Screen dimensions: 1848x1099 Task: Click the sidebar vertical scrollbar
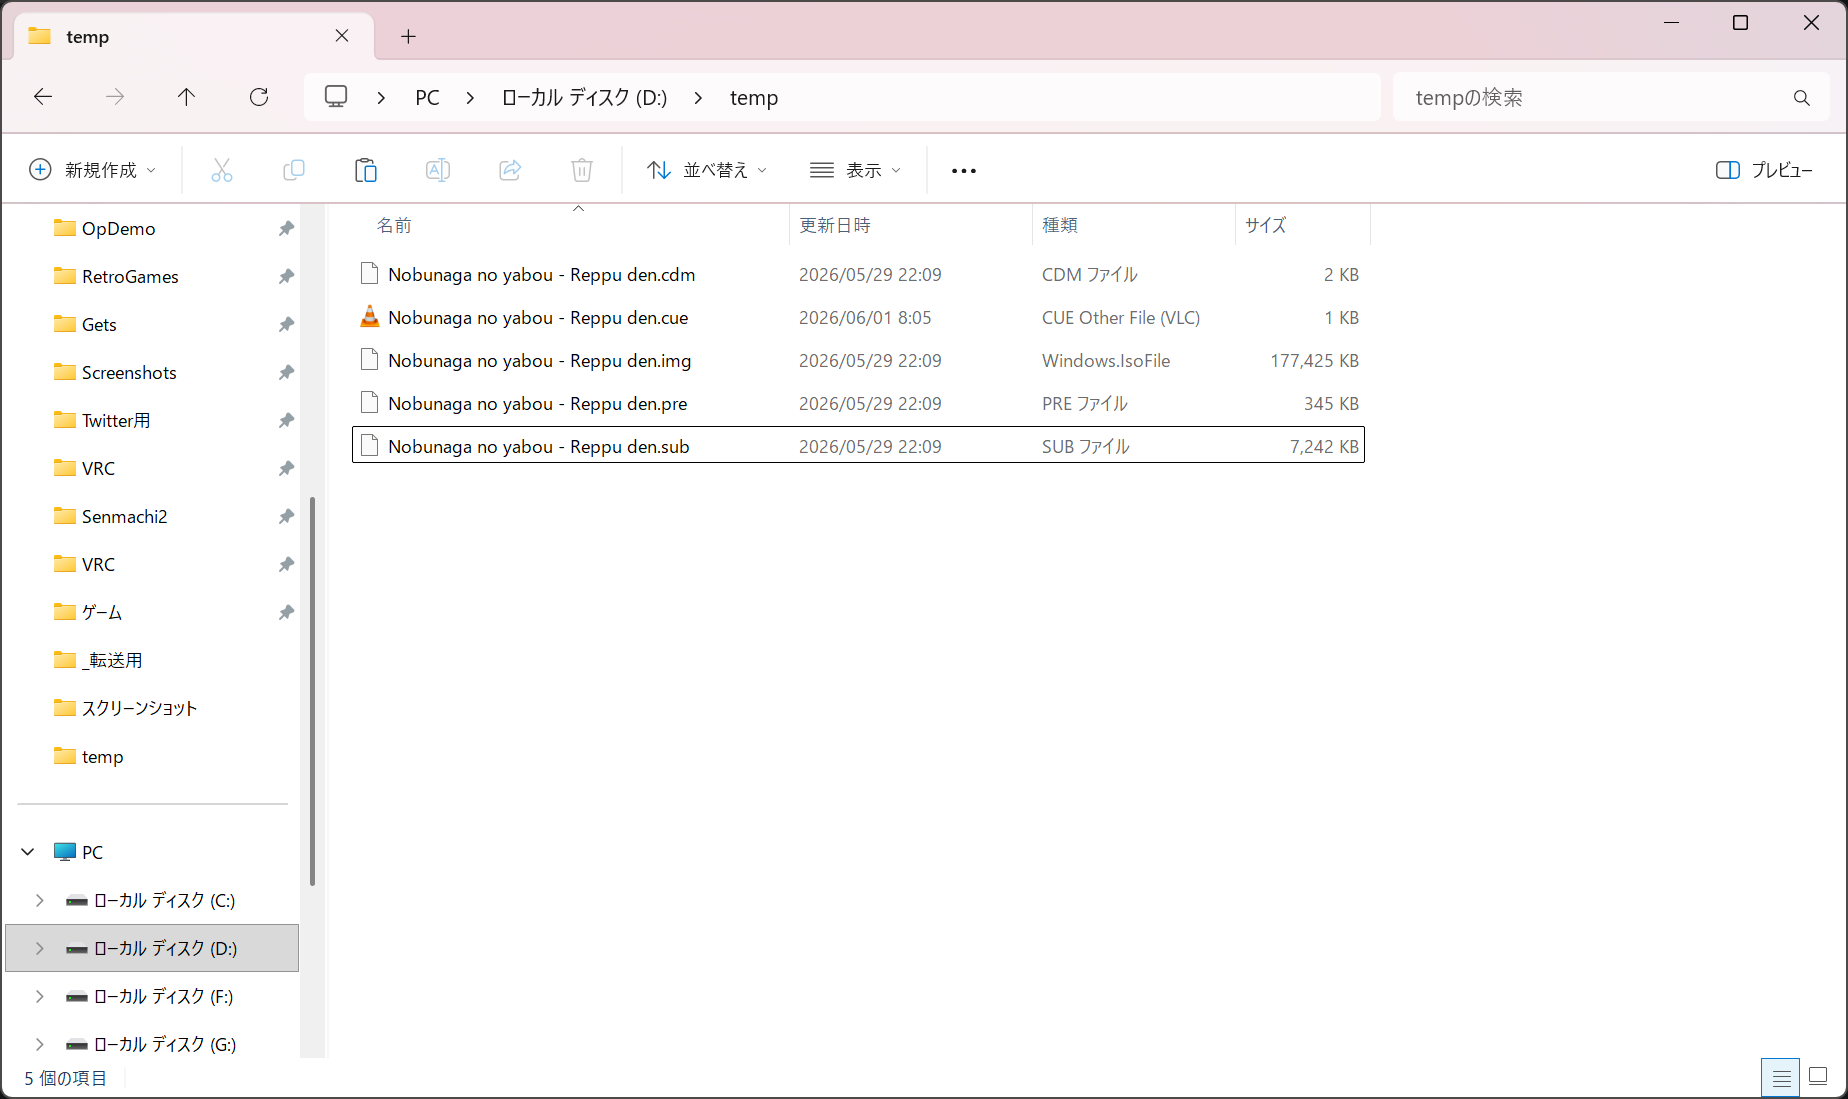click(312, 690)
